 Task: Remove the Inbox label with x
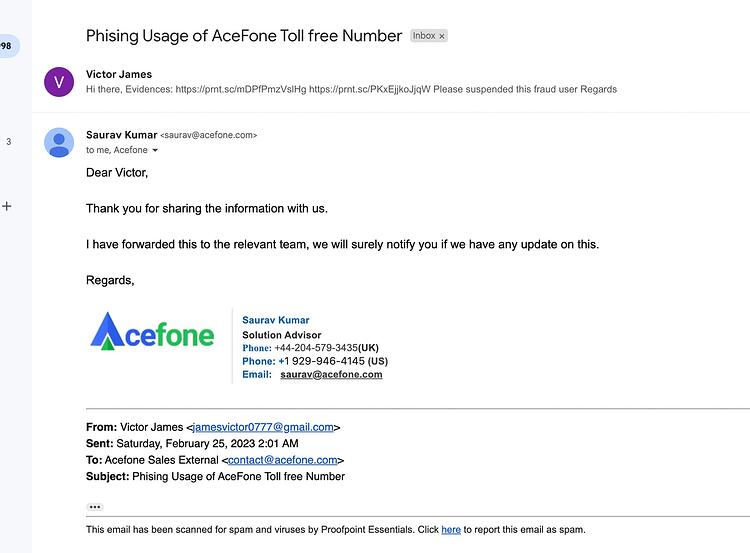(x=442, y=36)
